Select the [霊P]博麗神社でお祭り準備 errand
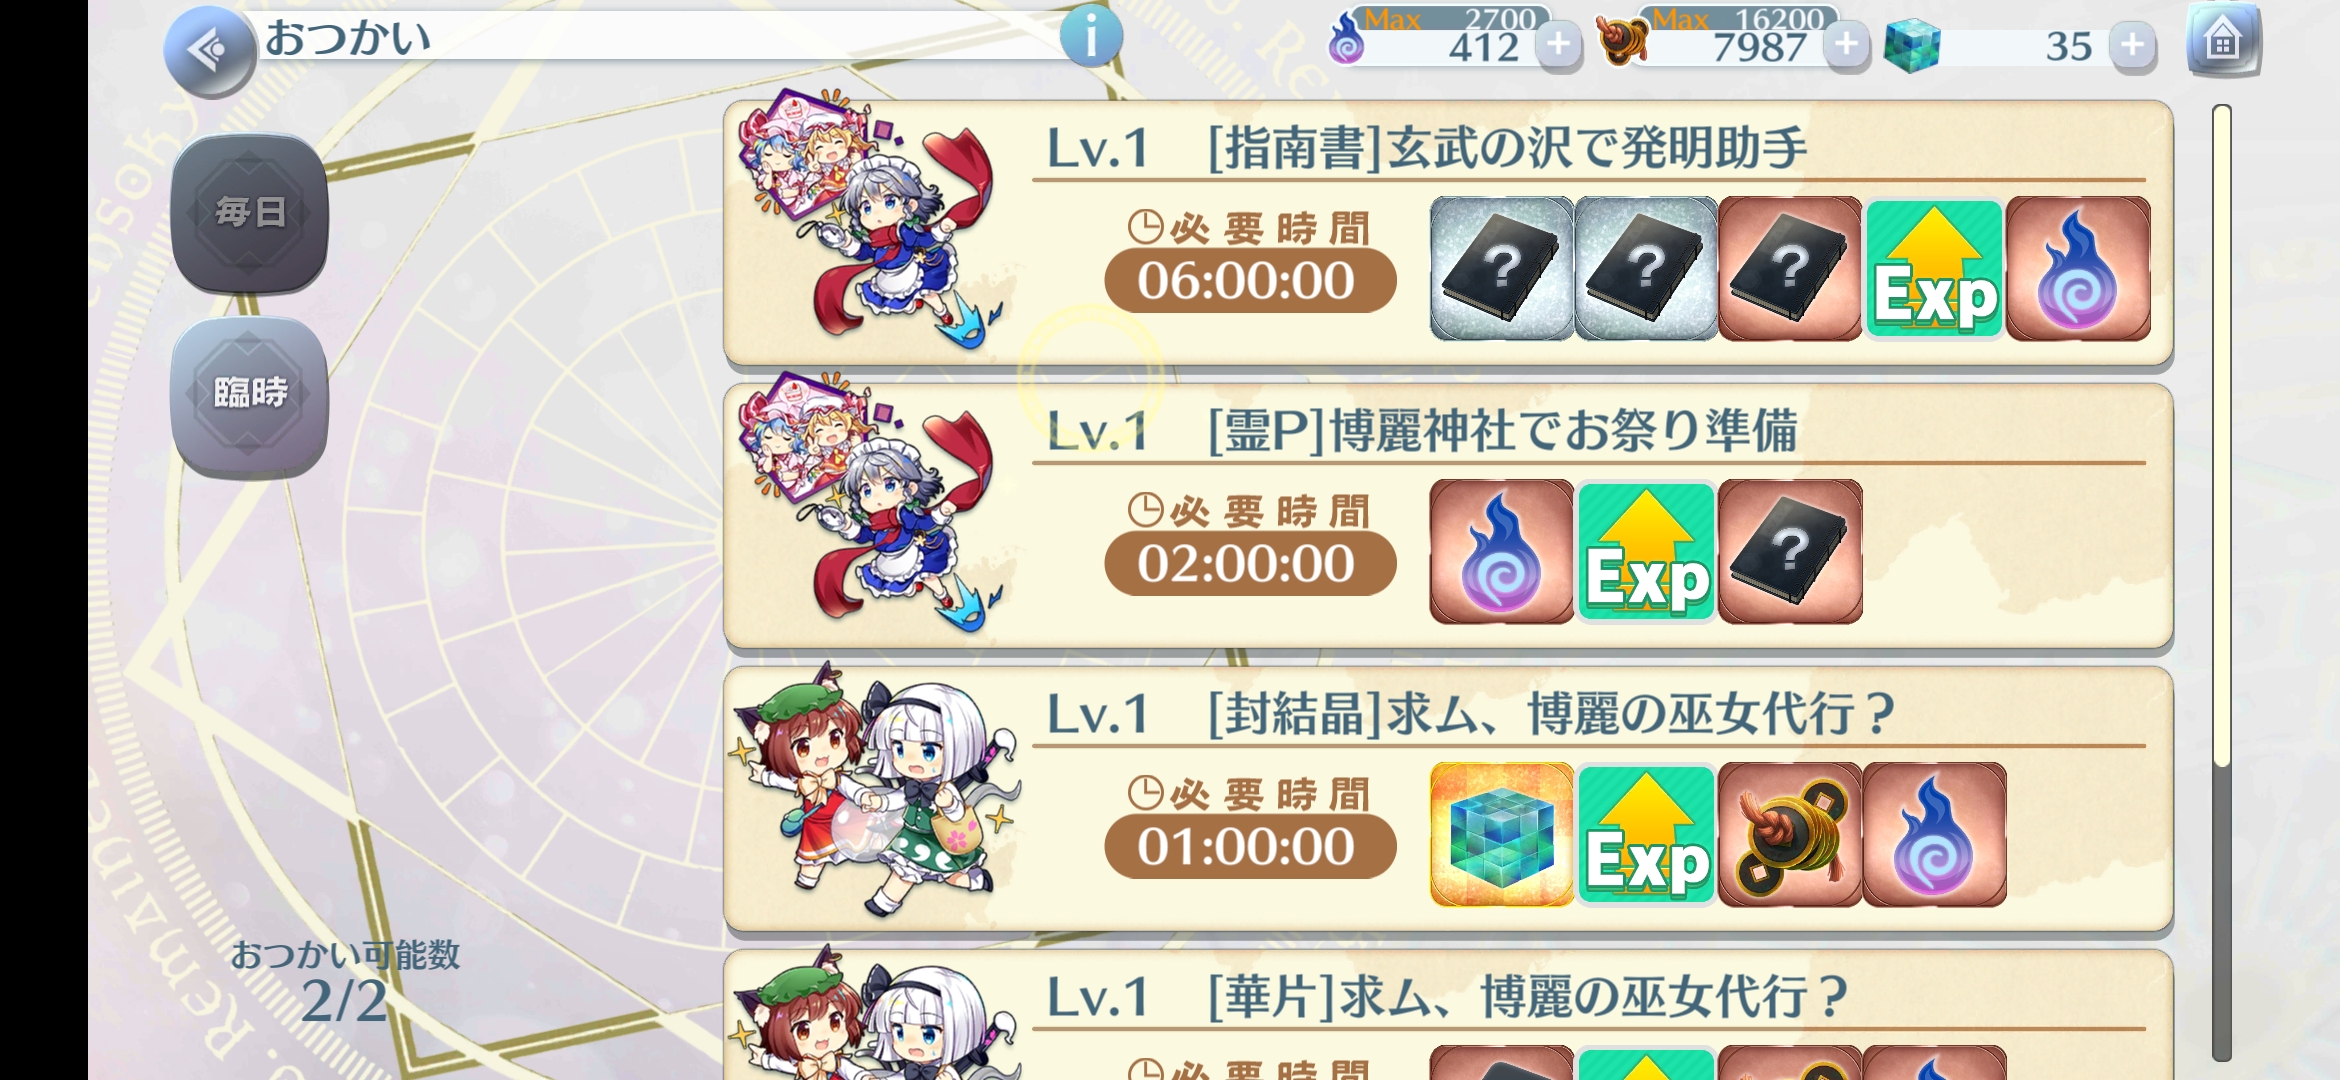 (1448, 515)
